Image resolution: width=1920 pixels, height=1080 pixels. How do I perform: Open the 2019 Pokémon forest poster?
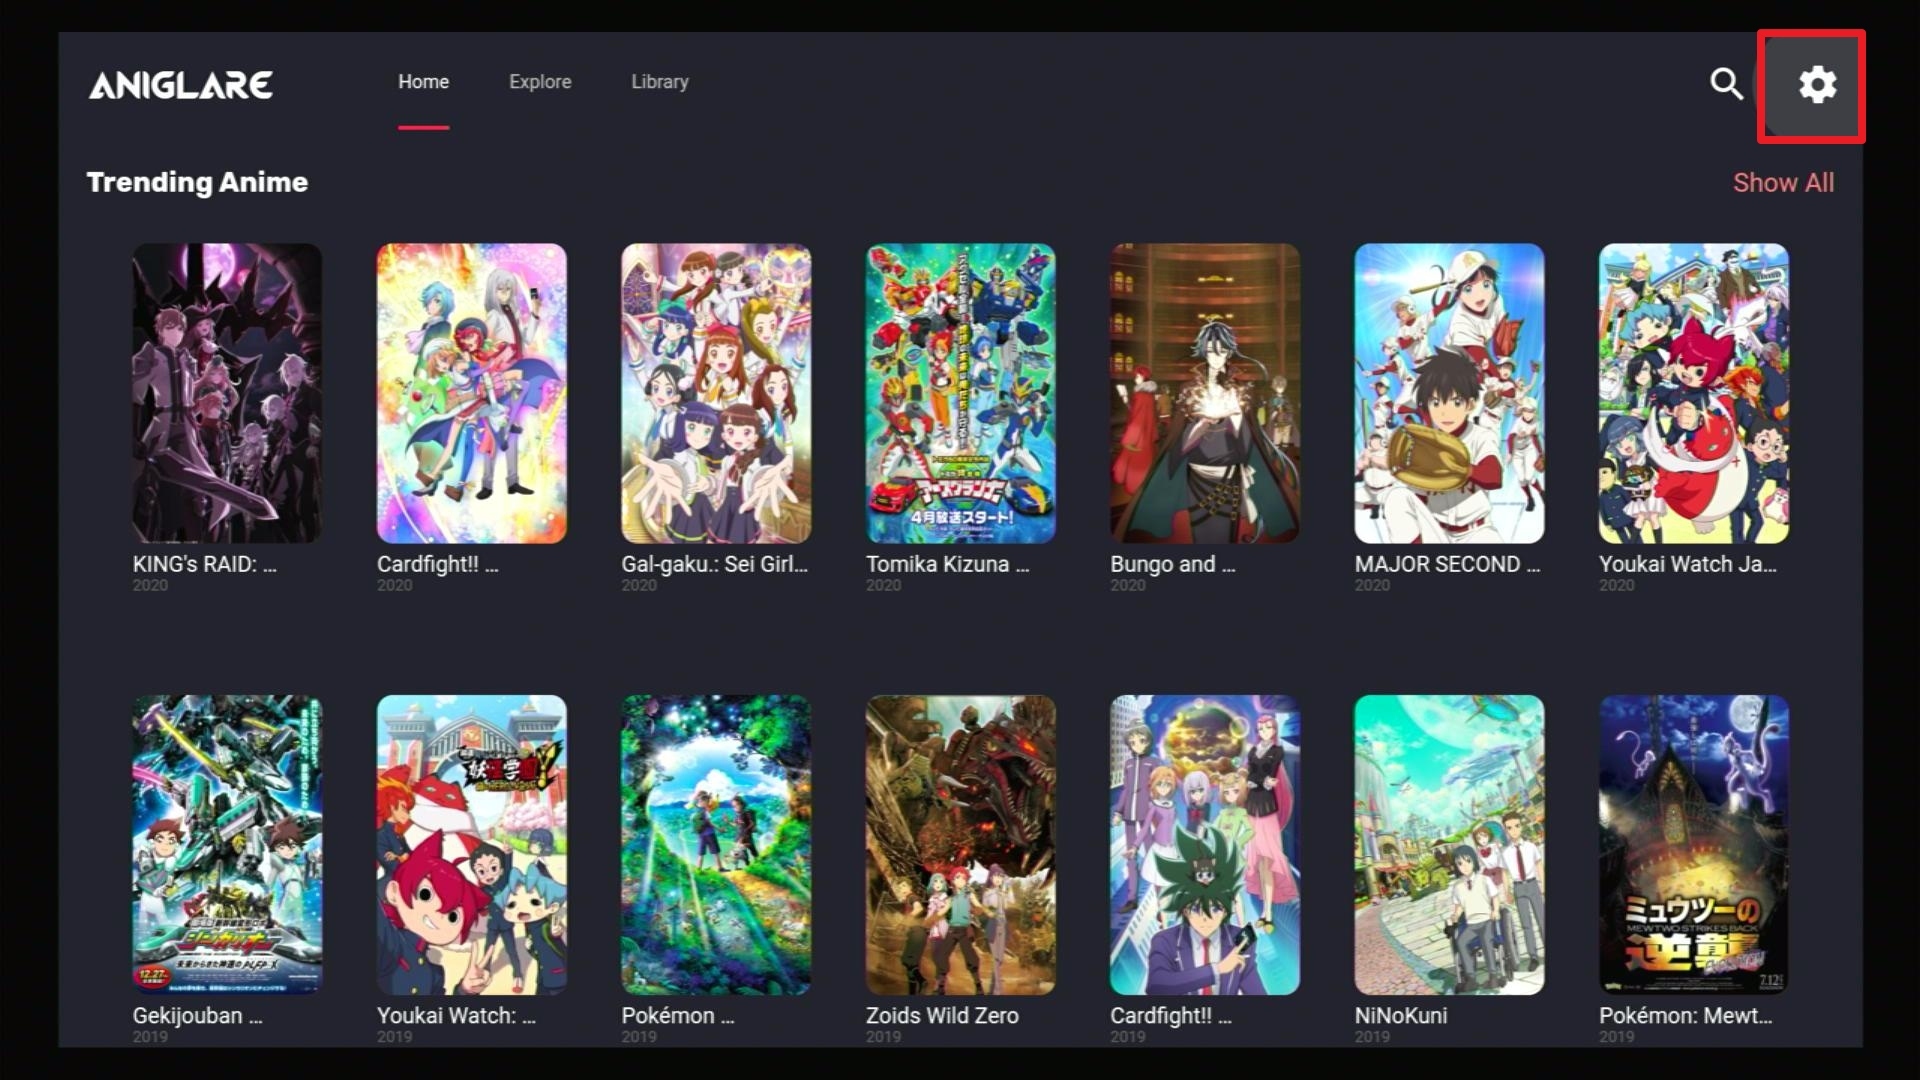716,845
